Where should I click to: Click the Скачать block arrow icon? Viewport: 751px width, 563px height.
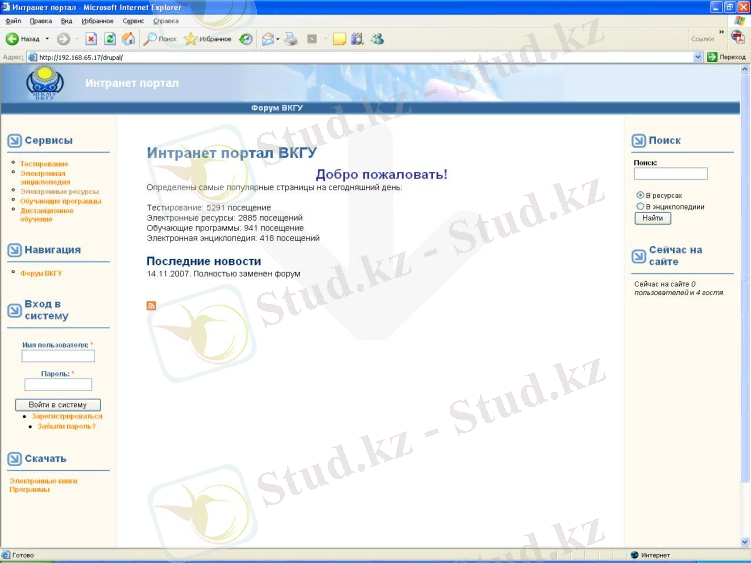(14, 459)
